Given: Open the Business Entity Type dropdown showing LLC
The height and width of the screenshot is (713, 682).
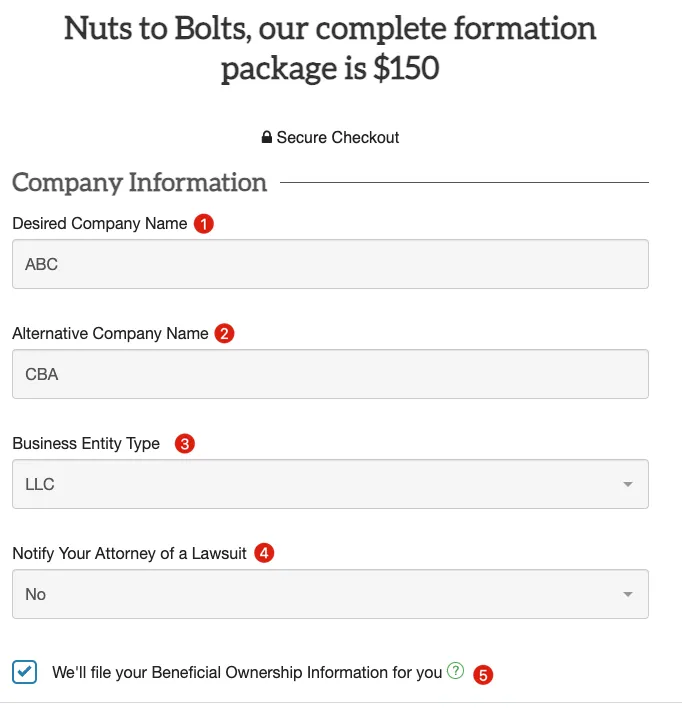Looking at the screenshot, I should 330,484.
